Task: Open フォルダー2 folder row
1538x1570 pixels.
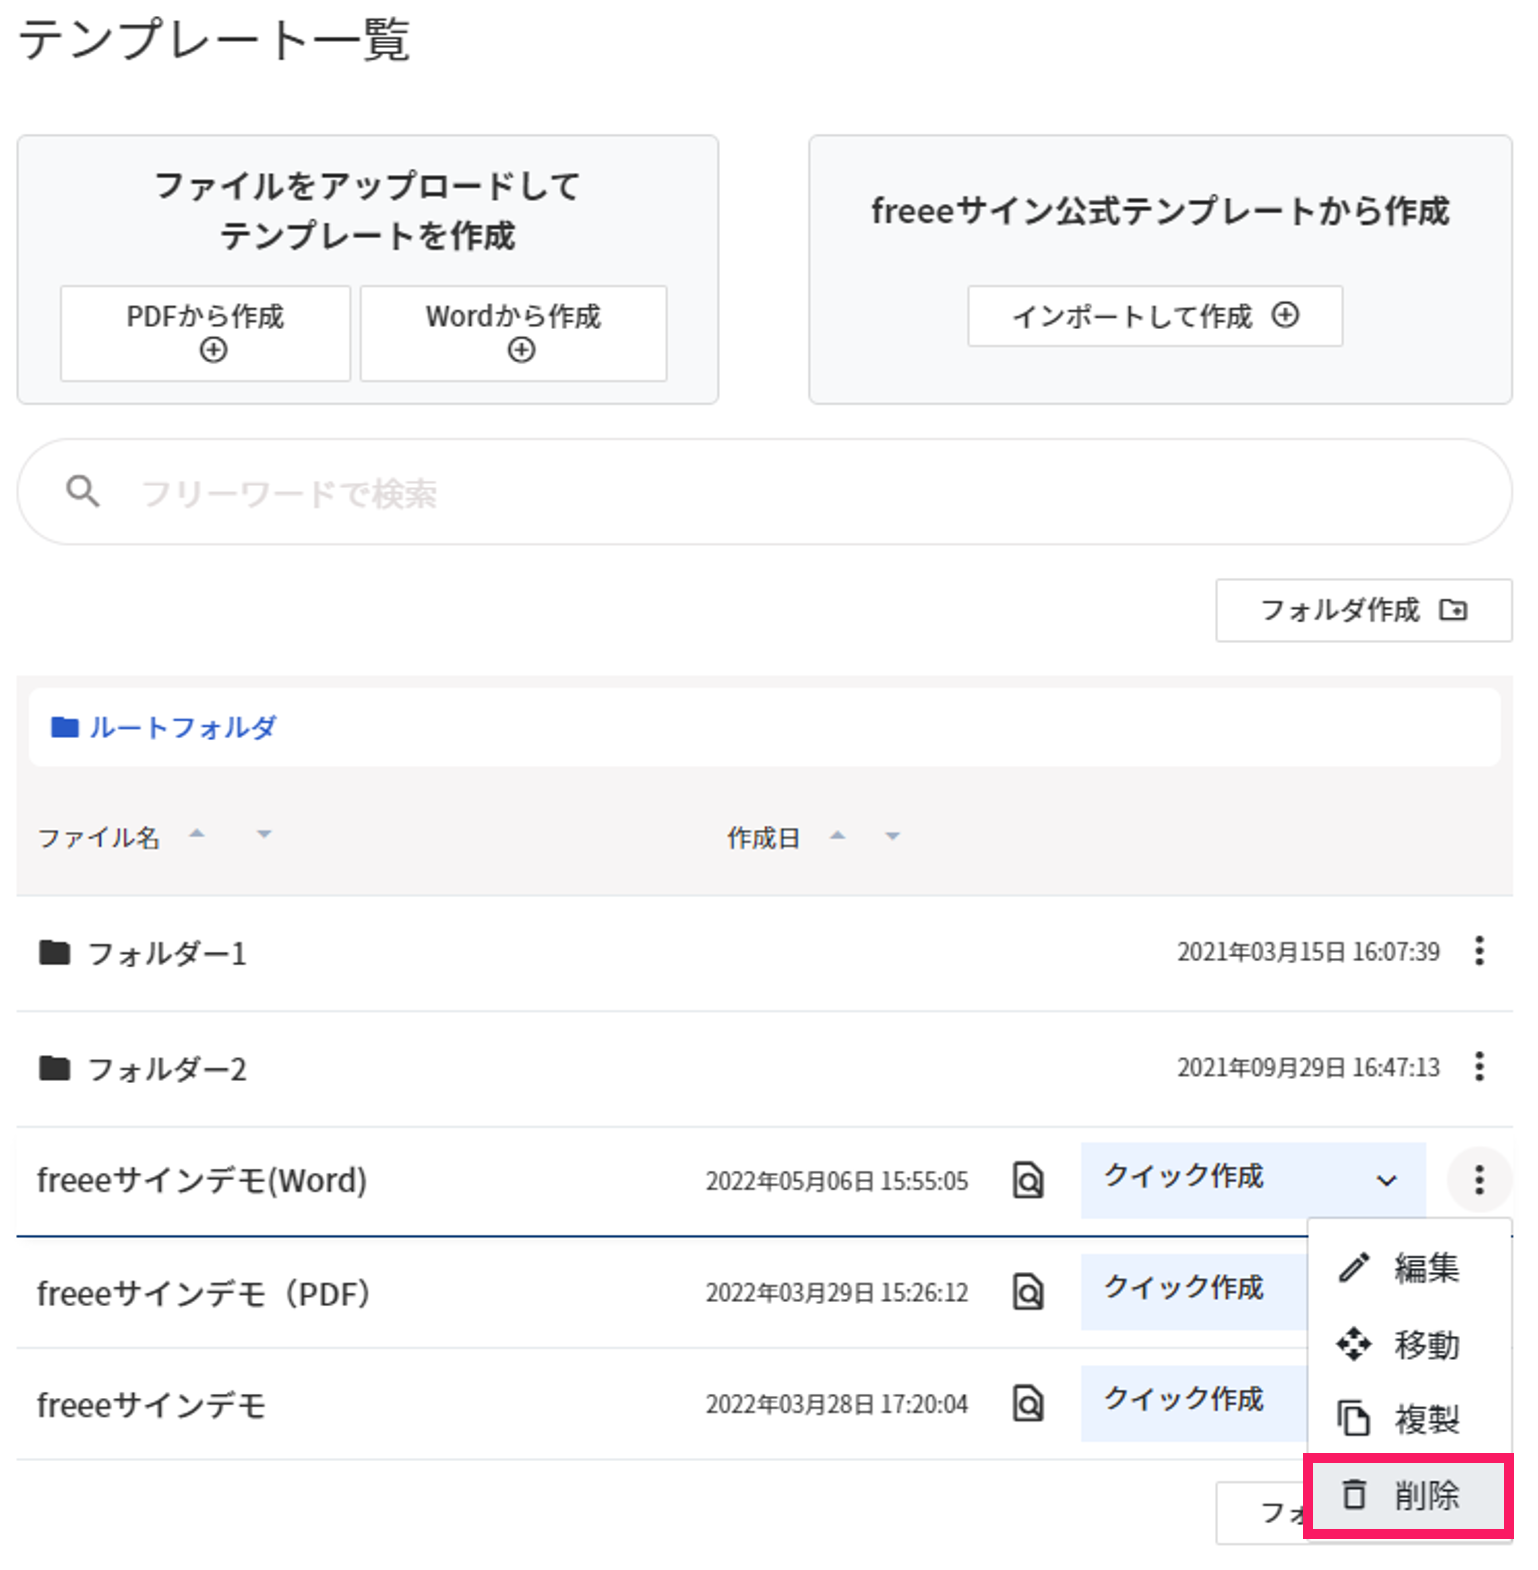Action: (764, 1069)
